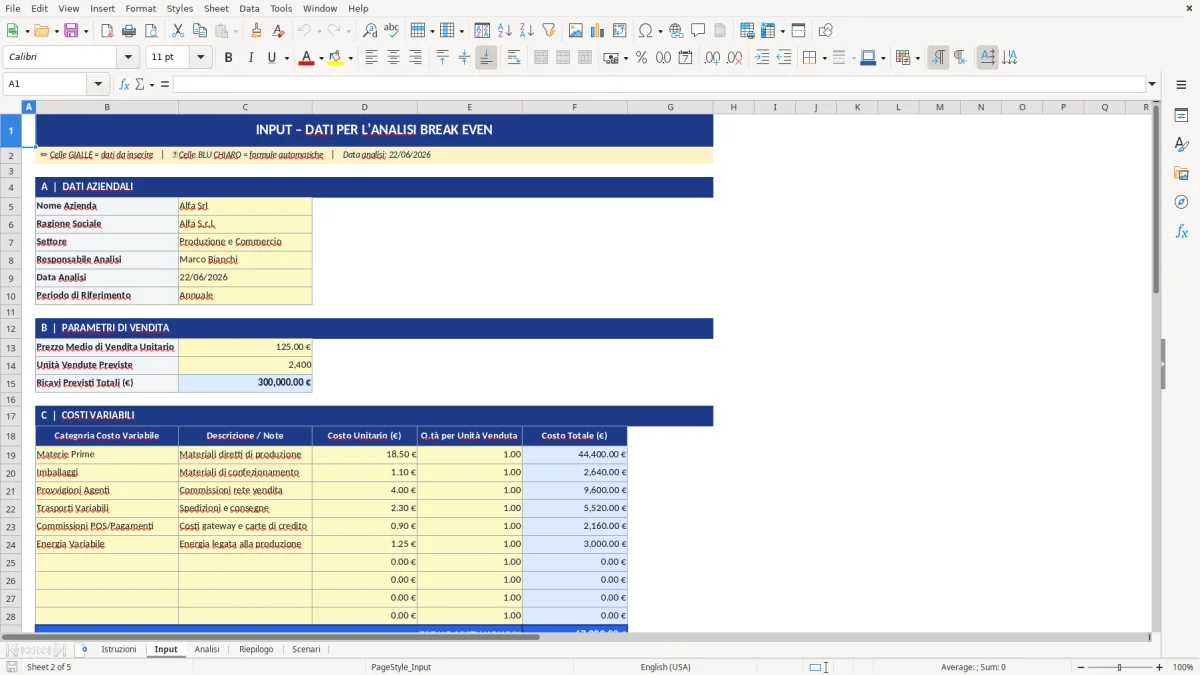Click zoom in plus button

pyautogui.click(x=1160, y=667)
